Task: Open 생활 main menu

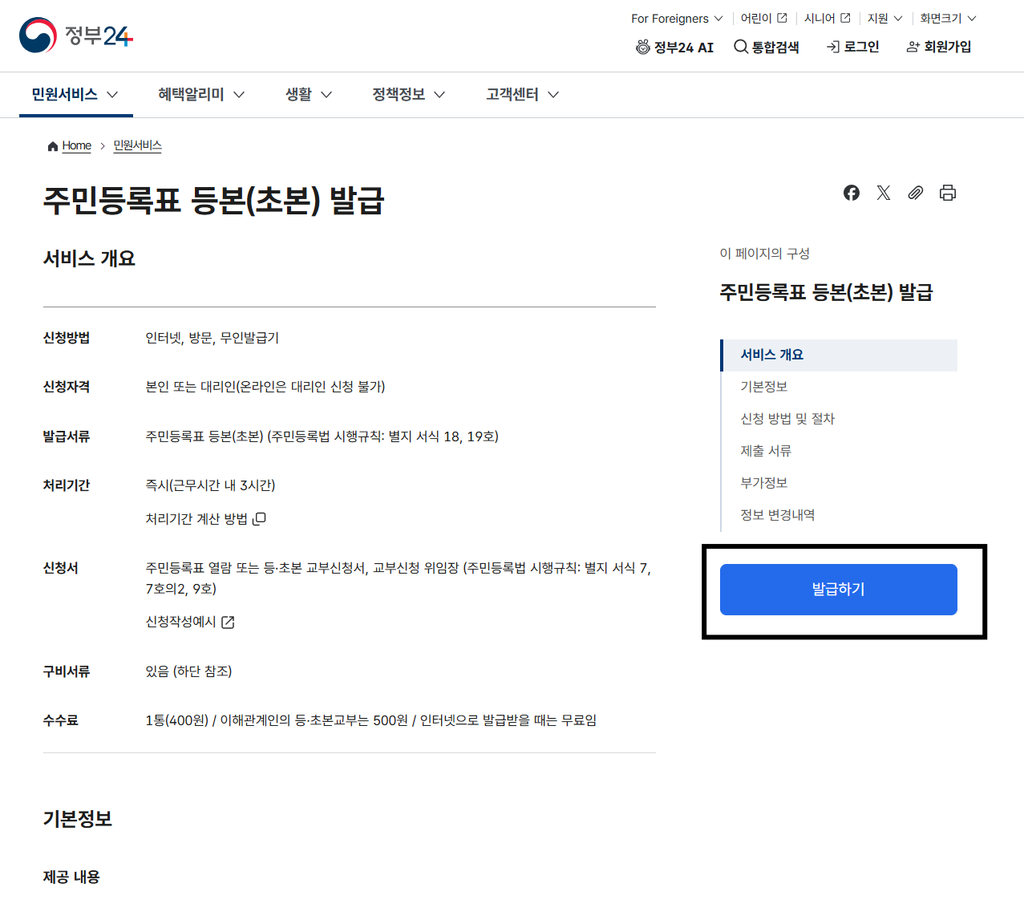Action: point(308,95)
